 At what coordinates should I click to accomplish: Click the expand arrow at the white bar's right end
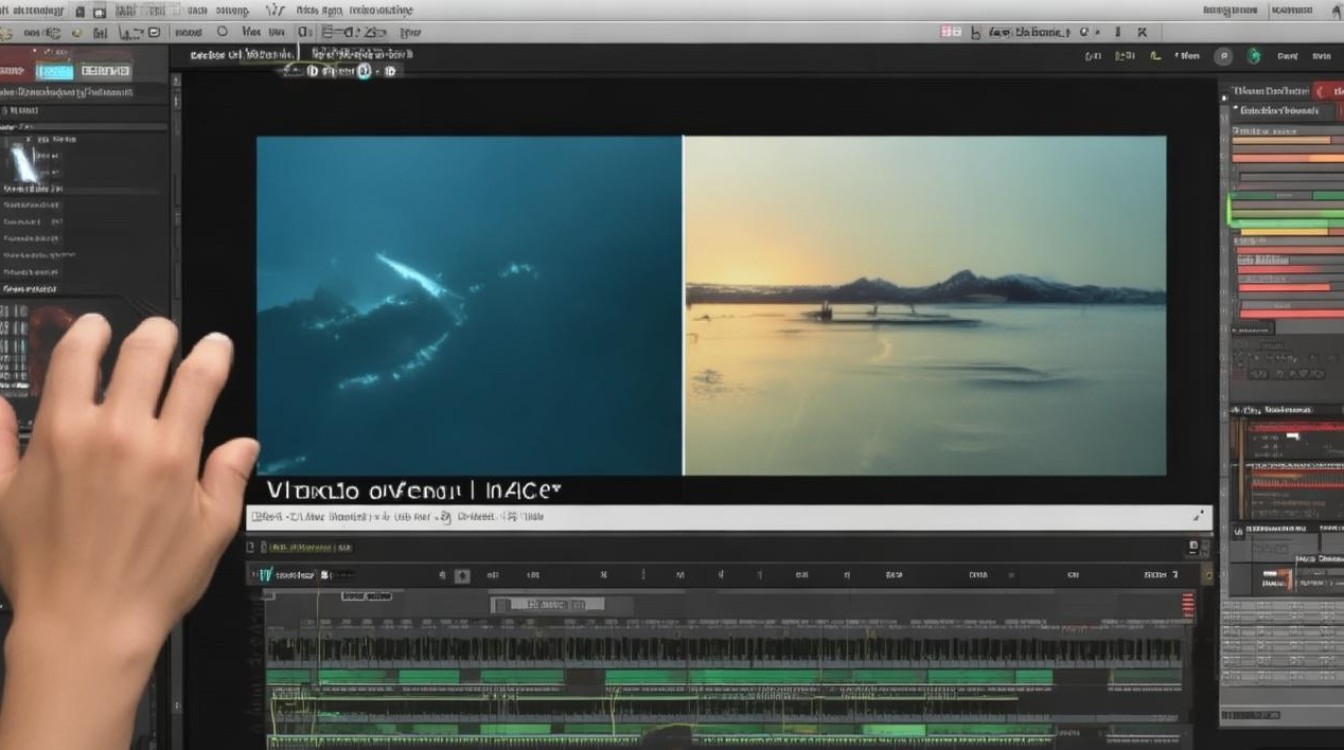(1198, 517)
